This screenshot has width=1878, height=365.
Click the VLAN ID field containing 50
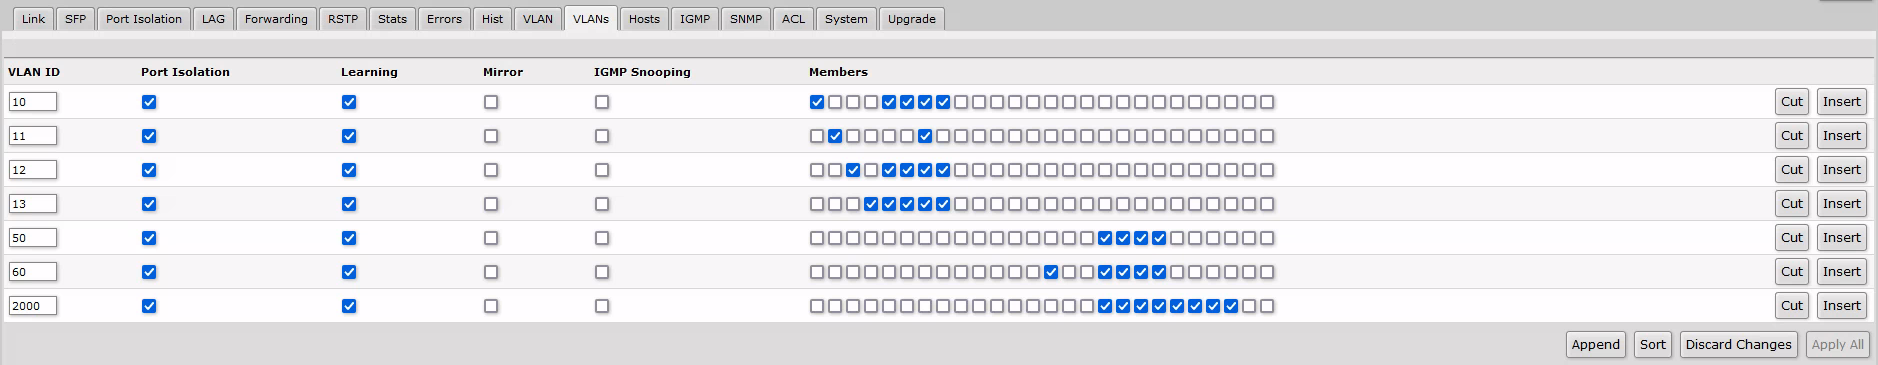(x=33, y=238)
